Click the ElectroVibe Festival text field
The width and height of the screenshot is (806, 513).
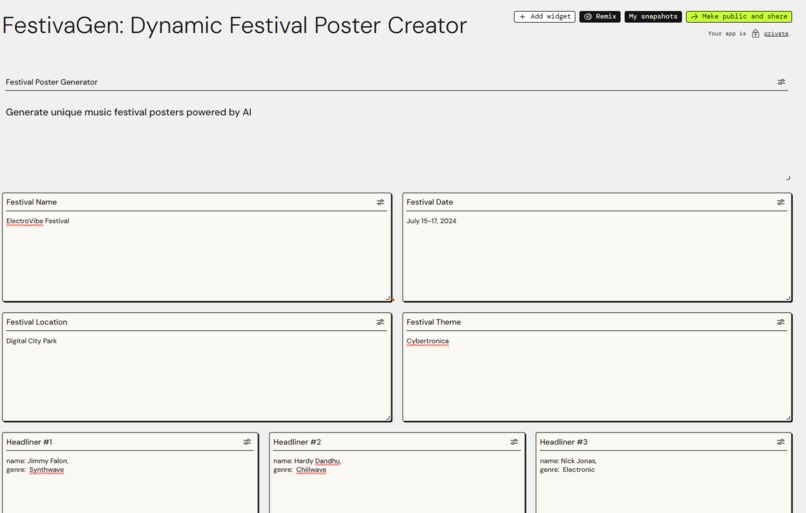tap(195, 255)
